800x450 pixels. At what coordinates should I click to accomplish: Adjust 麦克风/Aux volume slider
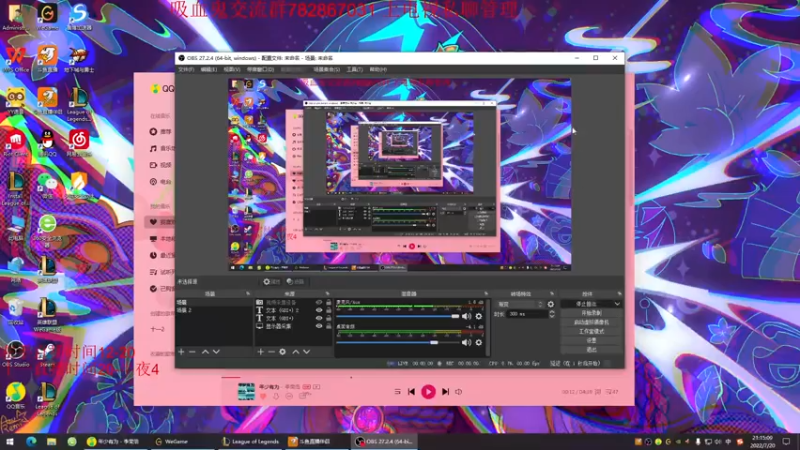[398, 316]
